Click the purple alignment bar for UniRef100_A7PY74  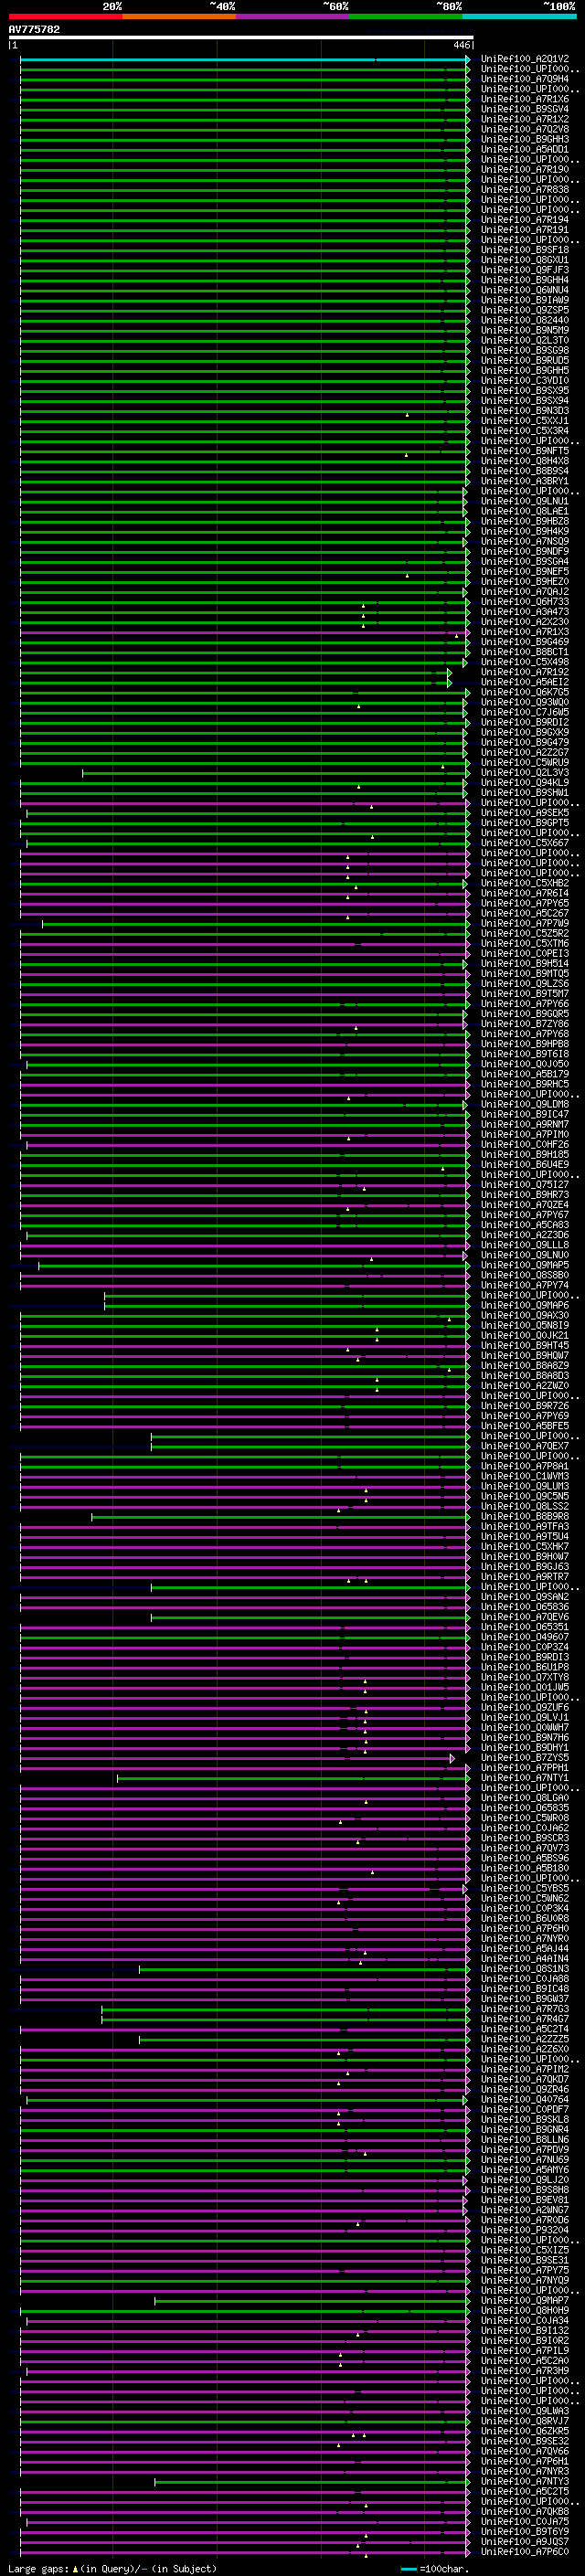pyautogui.click(x=244, y=1285)
